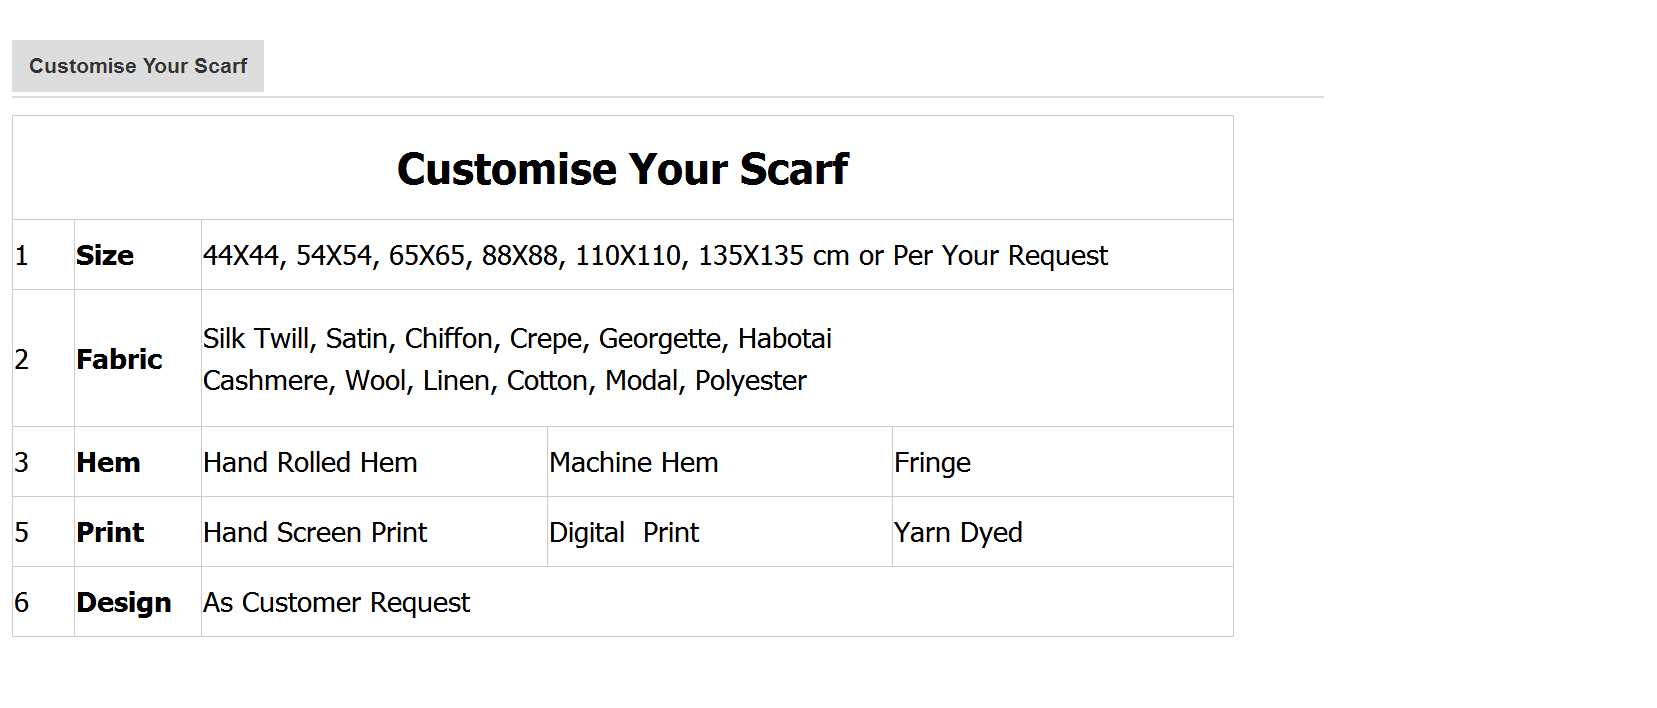This screenshot has width=1657, height=708.
Task: Click the scarf size options text
Action: point(655,256)
